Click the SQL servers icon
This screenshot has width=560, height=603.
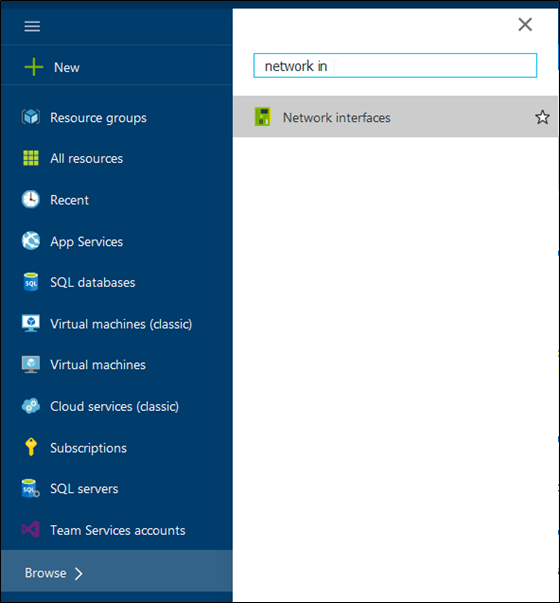[31, 488]
